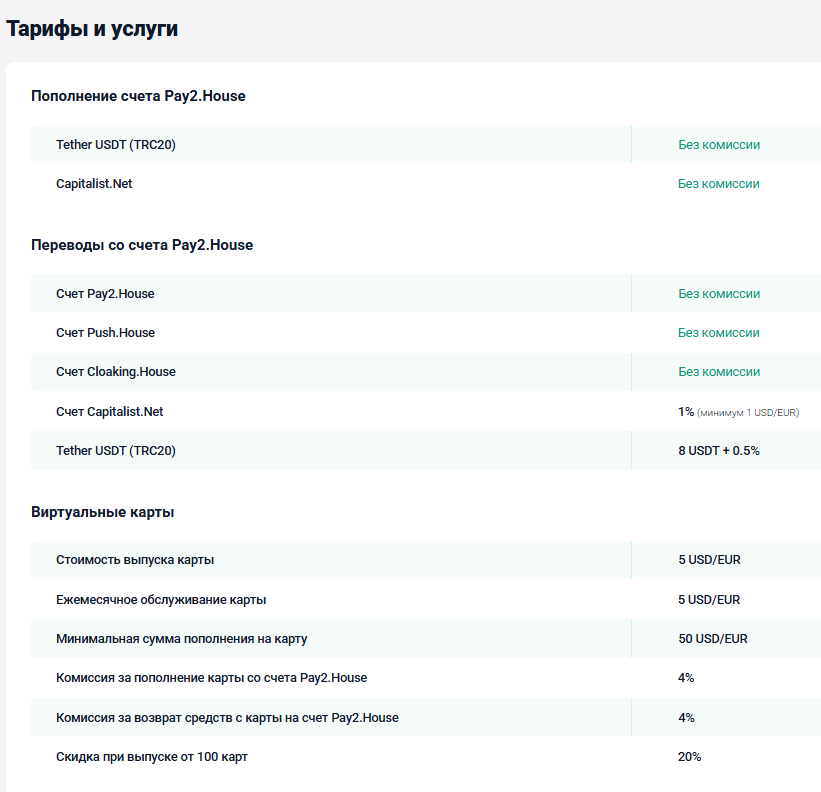Click 'Минимальная сумма пополнения на карту' label

(x=182, y=639)
